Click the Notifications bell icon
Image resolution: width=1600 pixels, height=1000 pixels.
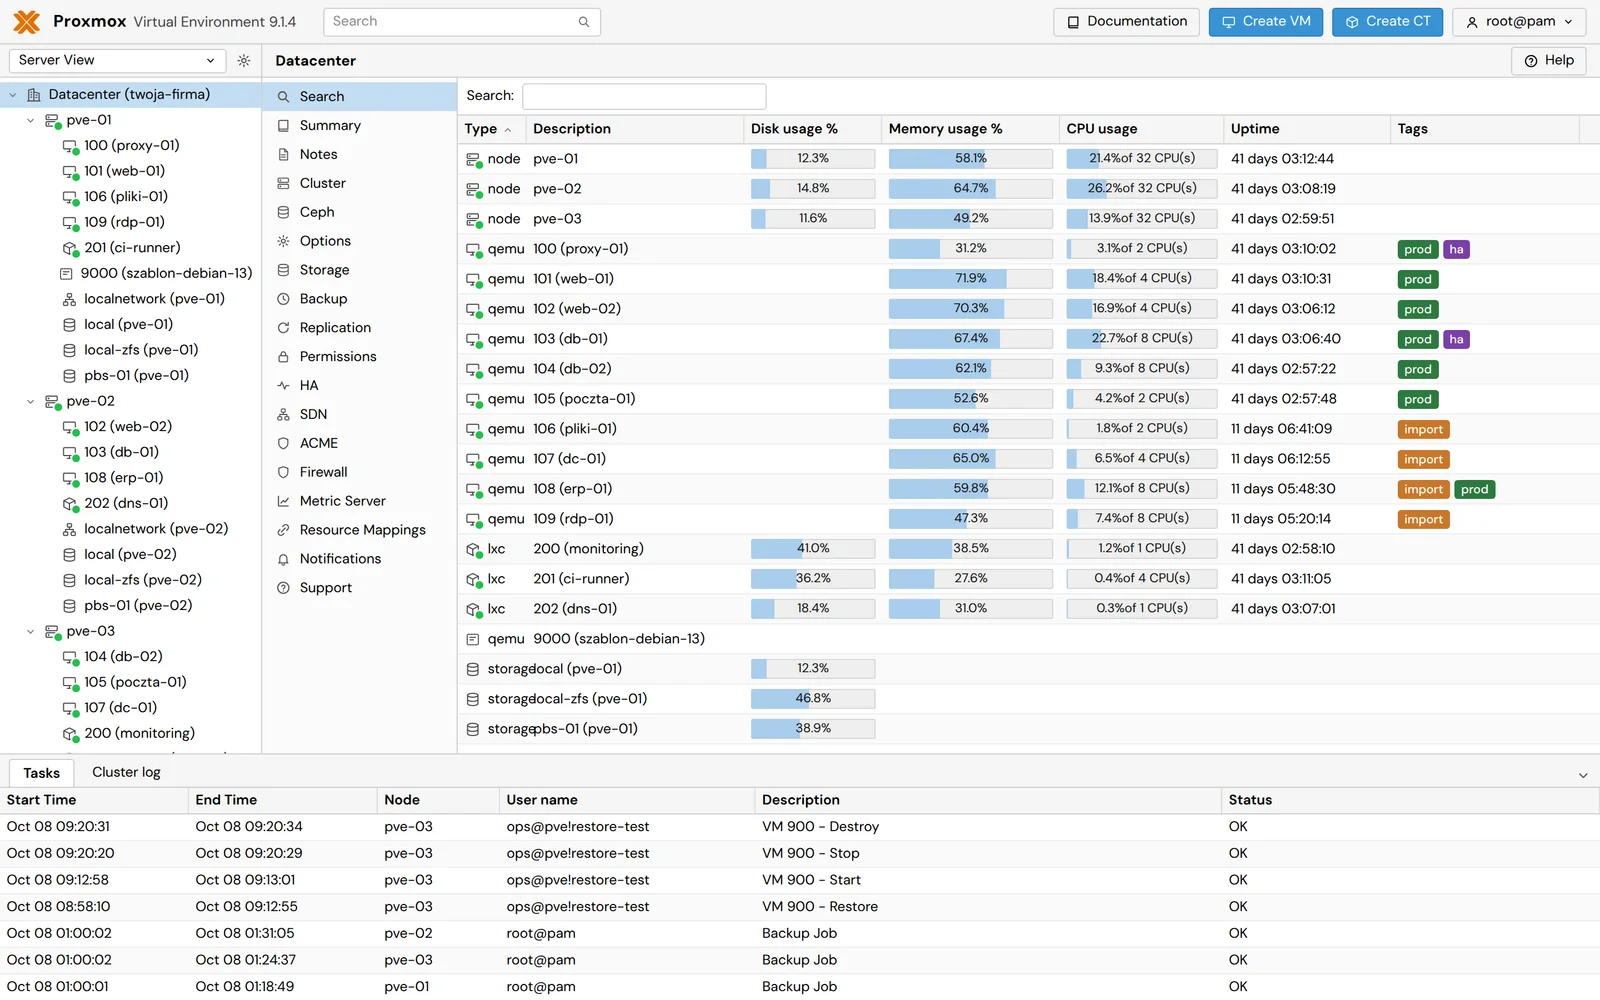click(x=283, y=559)
